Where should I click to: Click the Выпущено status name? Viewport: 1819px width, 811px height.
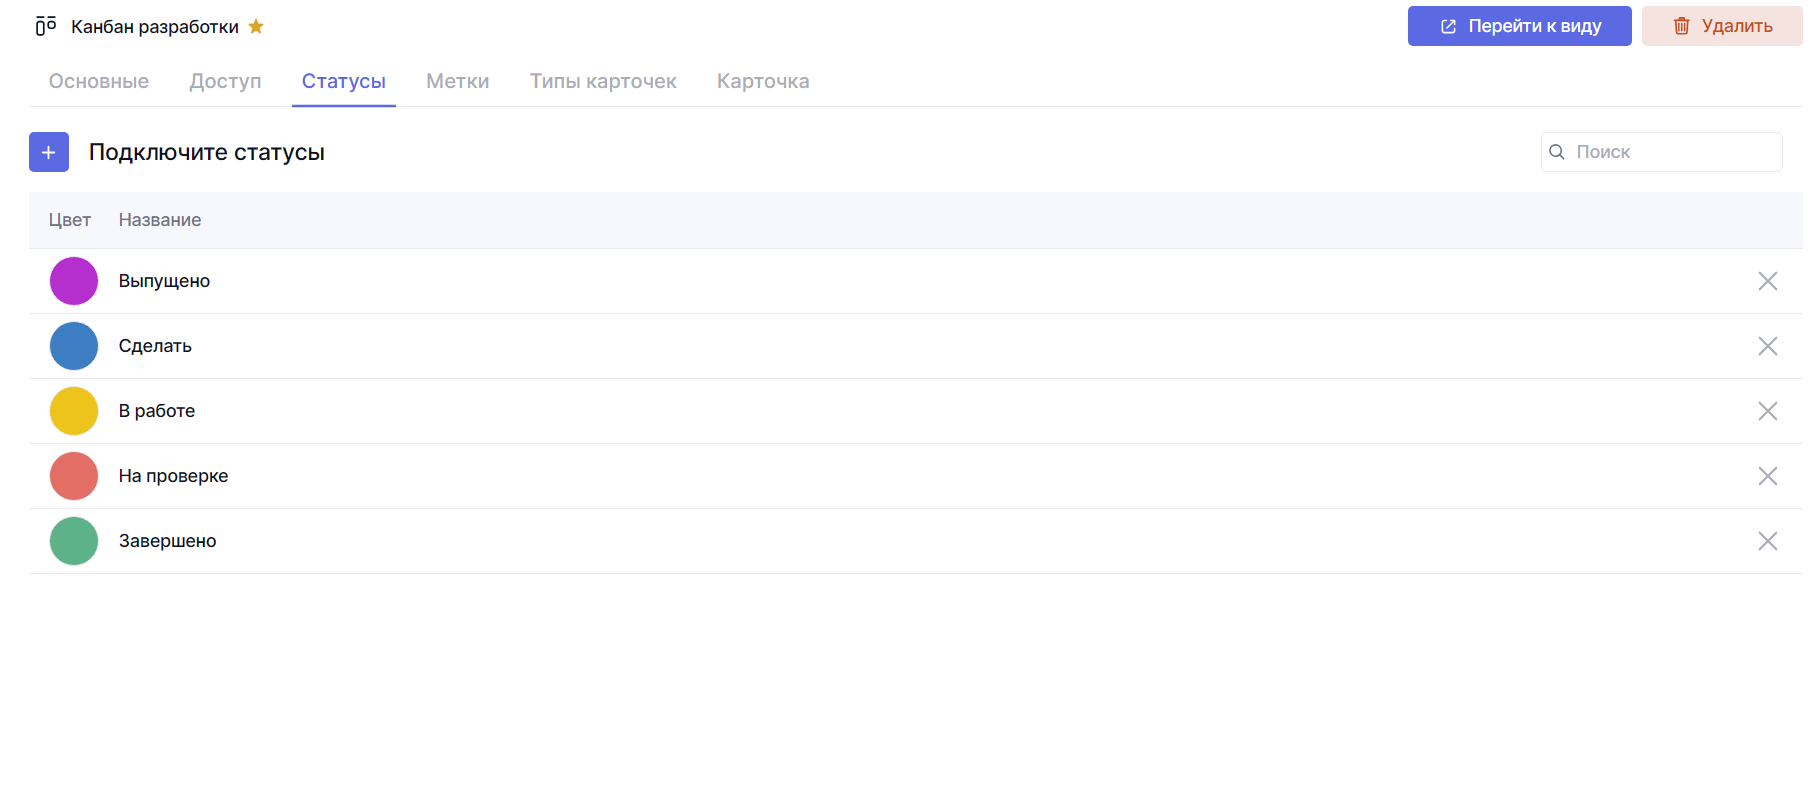coord(164,281)
